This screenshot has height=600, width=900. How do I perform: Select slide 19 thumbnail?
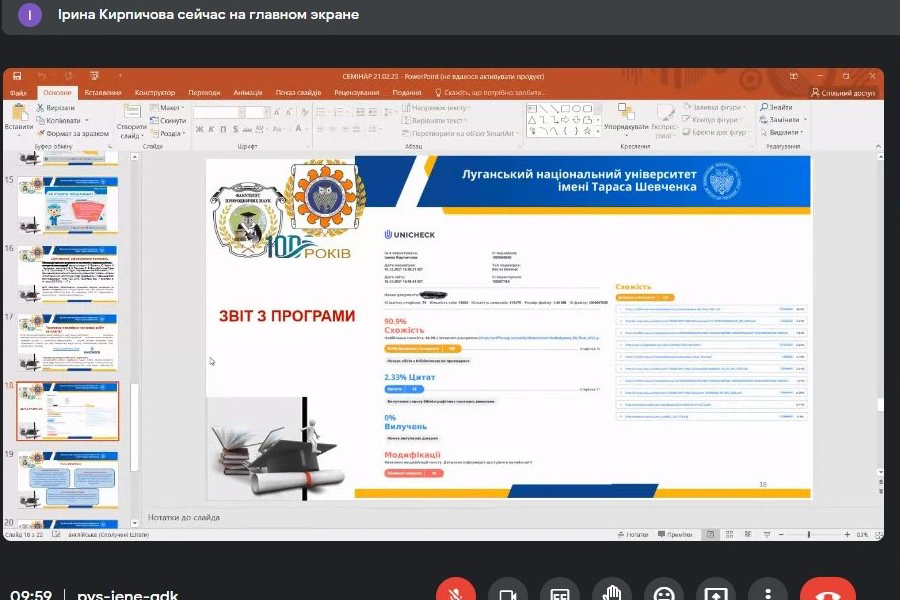pyautogui.click(x=68, y=479)
